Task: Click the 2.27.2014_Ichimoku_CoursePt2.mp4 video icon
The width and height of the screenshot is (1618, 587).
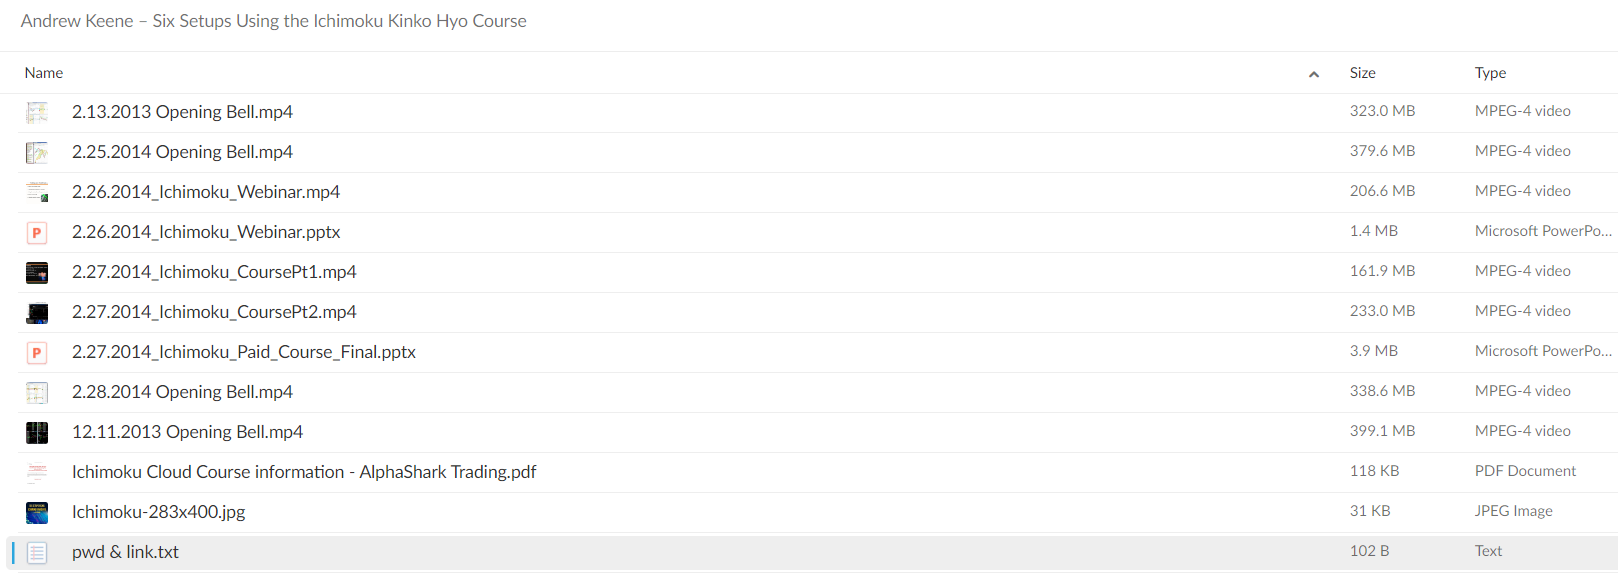Action: click(x=37, y=312)
